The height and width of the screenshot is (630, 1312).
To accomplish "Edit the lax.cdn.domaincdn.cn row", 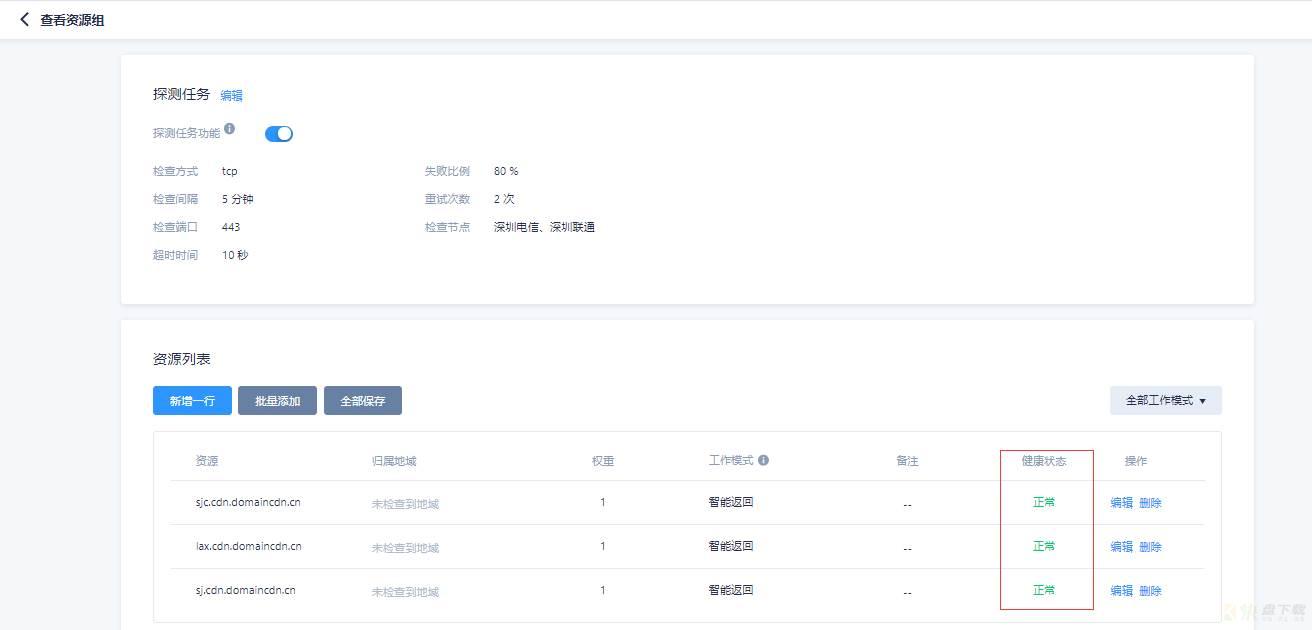I will [x=1121, y=547].
